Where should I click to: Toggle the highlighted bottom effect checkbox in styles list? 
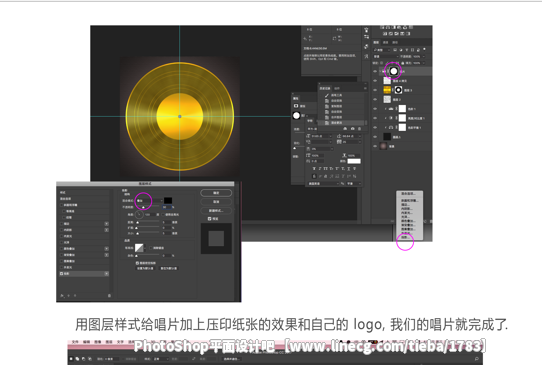62,273
